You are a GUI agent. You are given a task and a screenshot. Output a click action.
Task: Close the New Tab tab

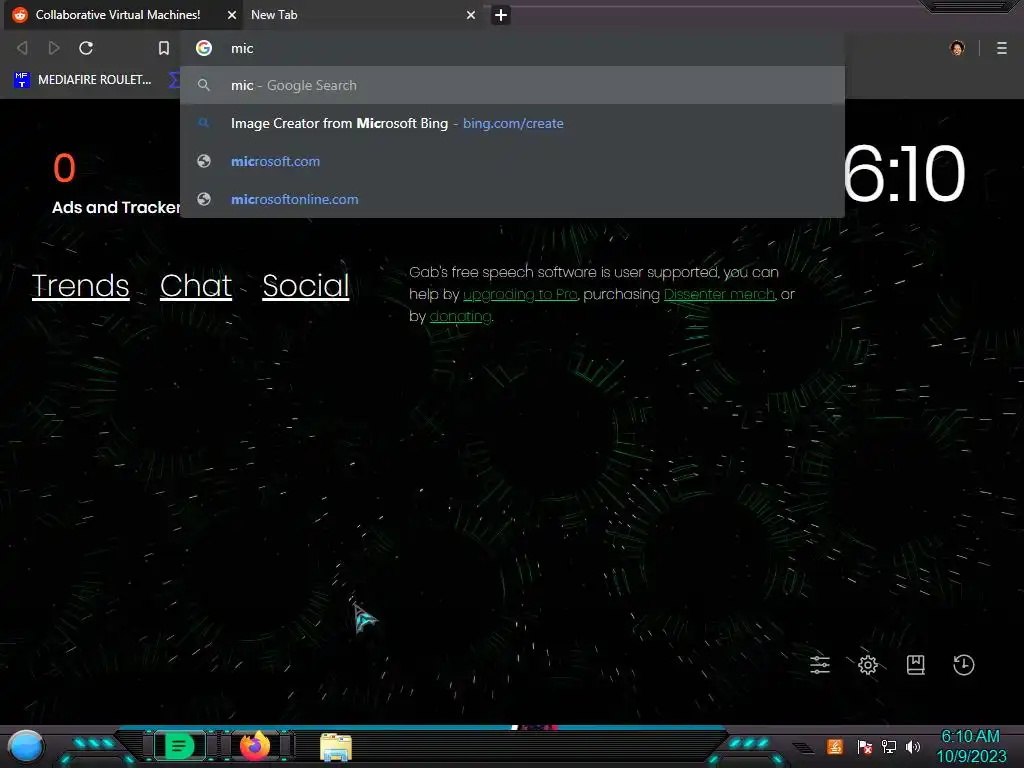(x=471, y=15)
